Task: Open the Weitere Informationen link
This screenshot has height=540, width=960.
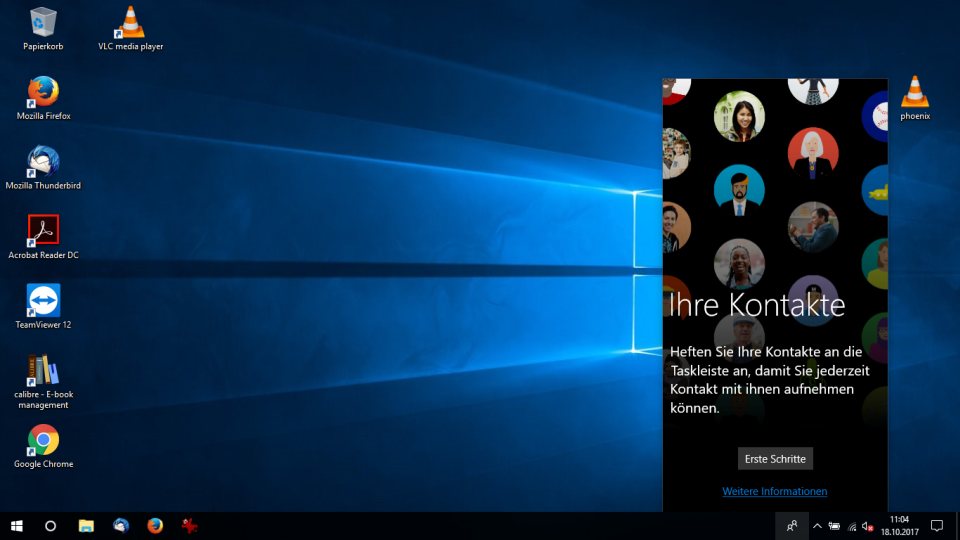Action: pyautogui.click(x=774, y=491)
